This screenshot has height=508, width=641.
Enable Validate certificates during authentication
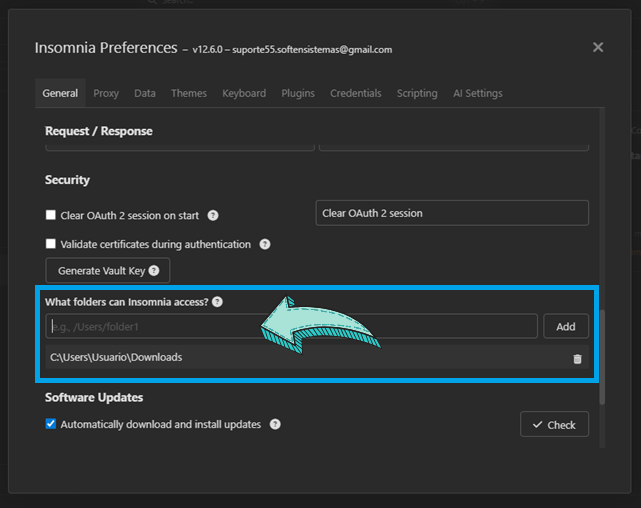tap(51, 244)
